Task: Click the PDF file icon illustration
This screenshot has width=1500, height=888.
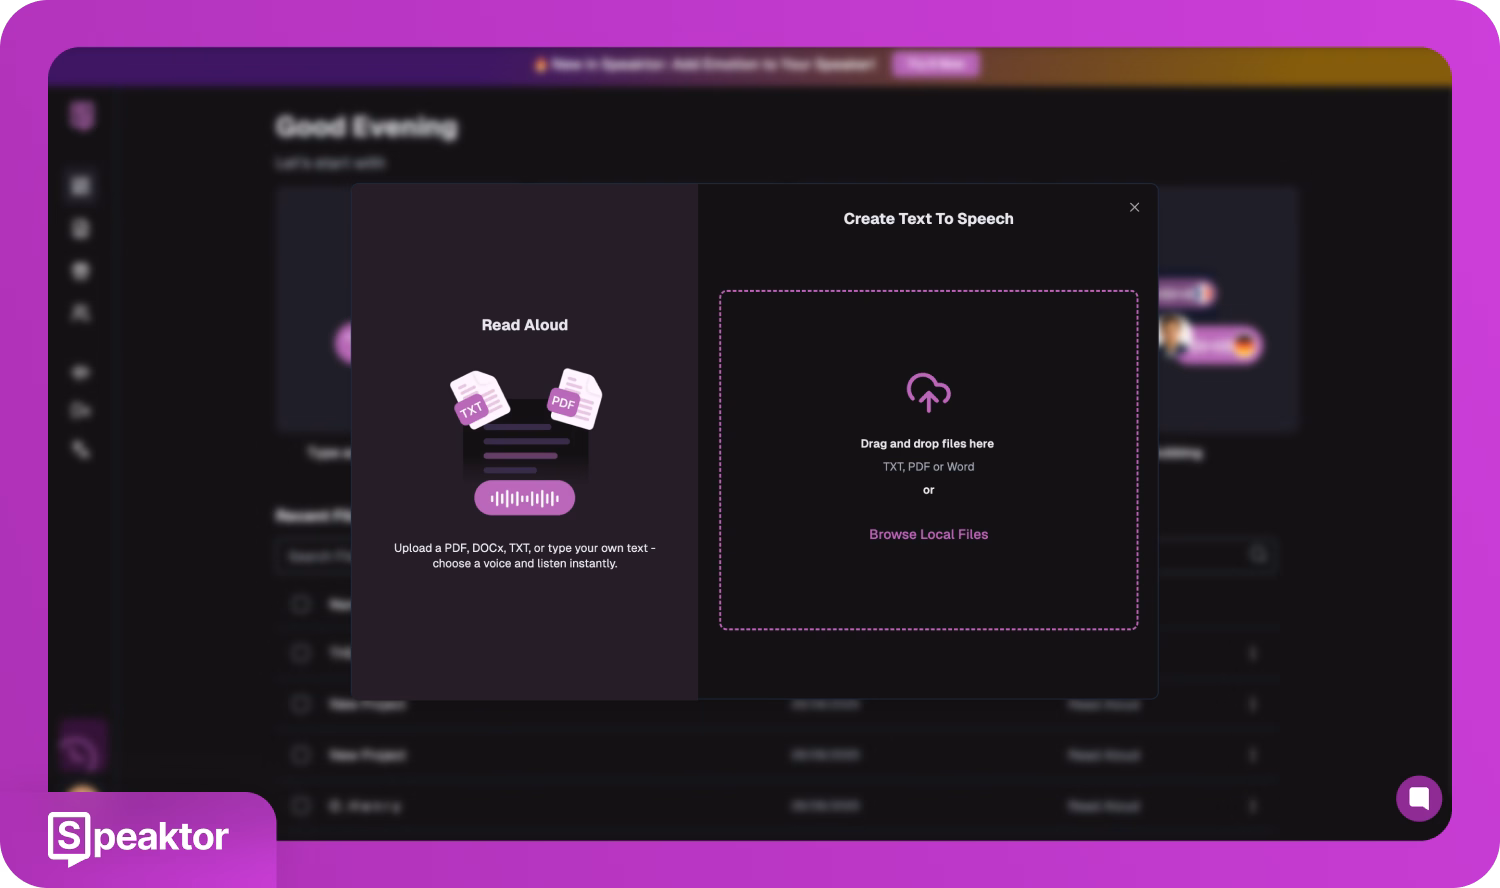Action: [573, 398]
